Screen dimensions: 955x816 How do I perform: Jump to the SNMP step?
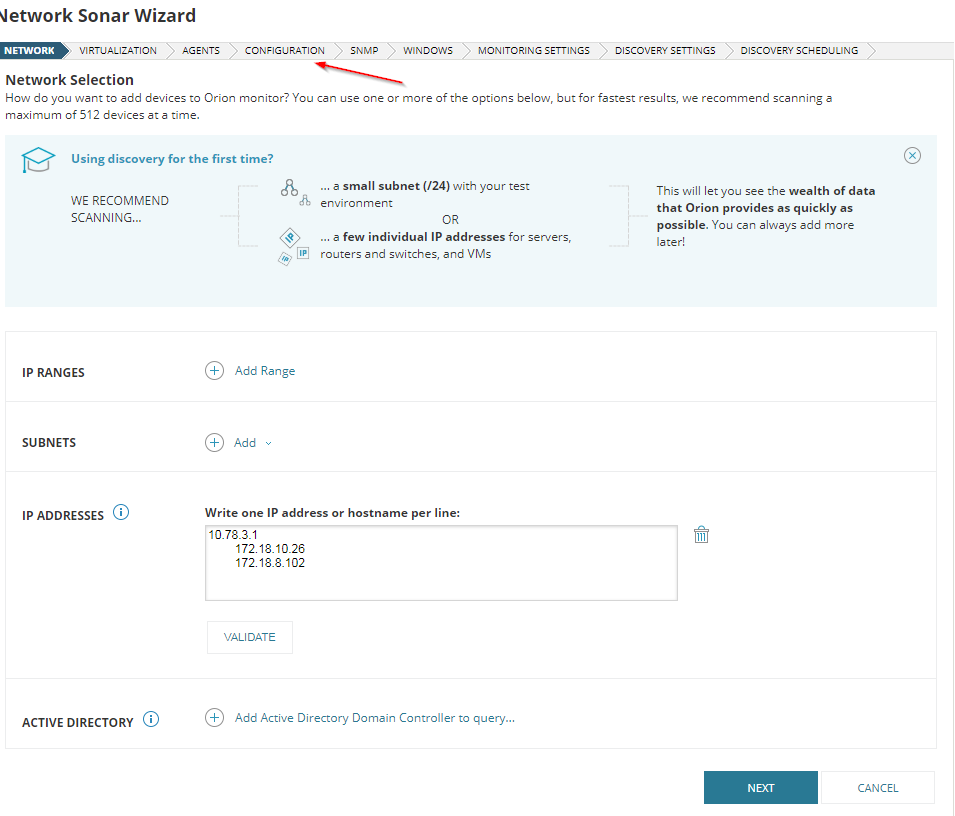click(364, 51)
